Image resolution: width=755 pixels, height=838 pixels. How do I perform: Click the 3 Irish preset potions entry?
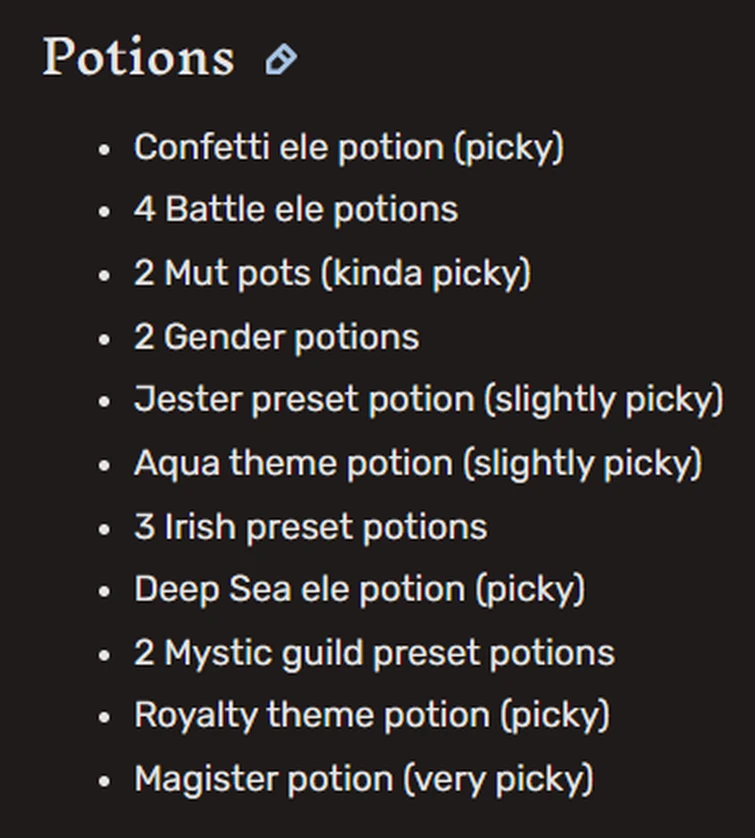pos(310,526)
